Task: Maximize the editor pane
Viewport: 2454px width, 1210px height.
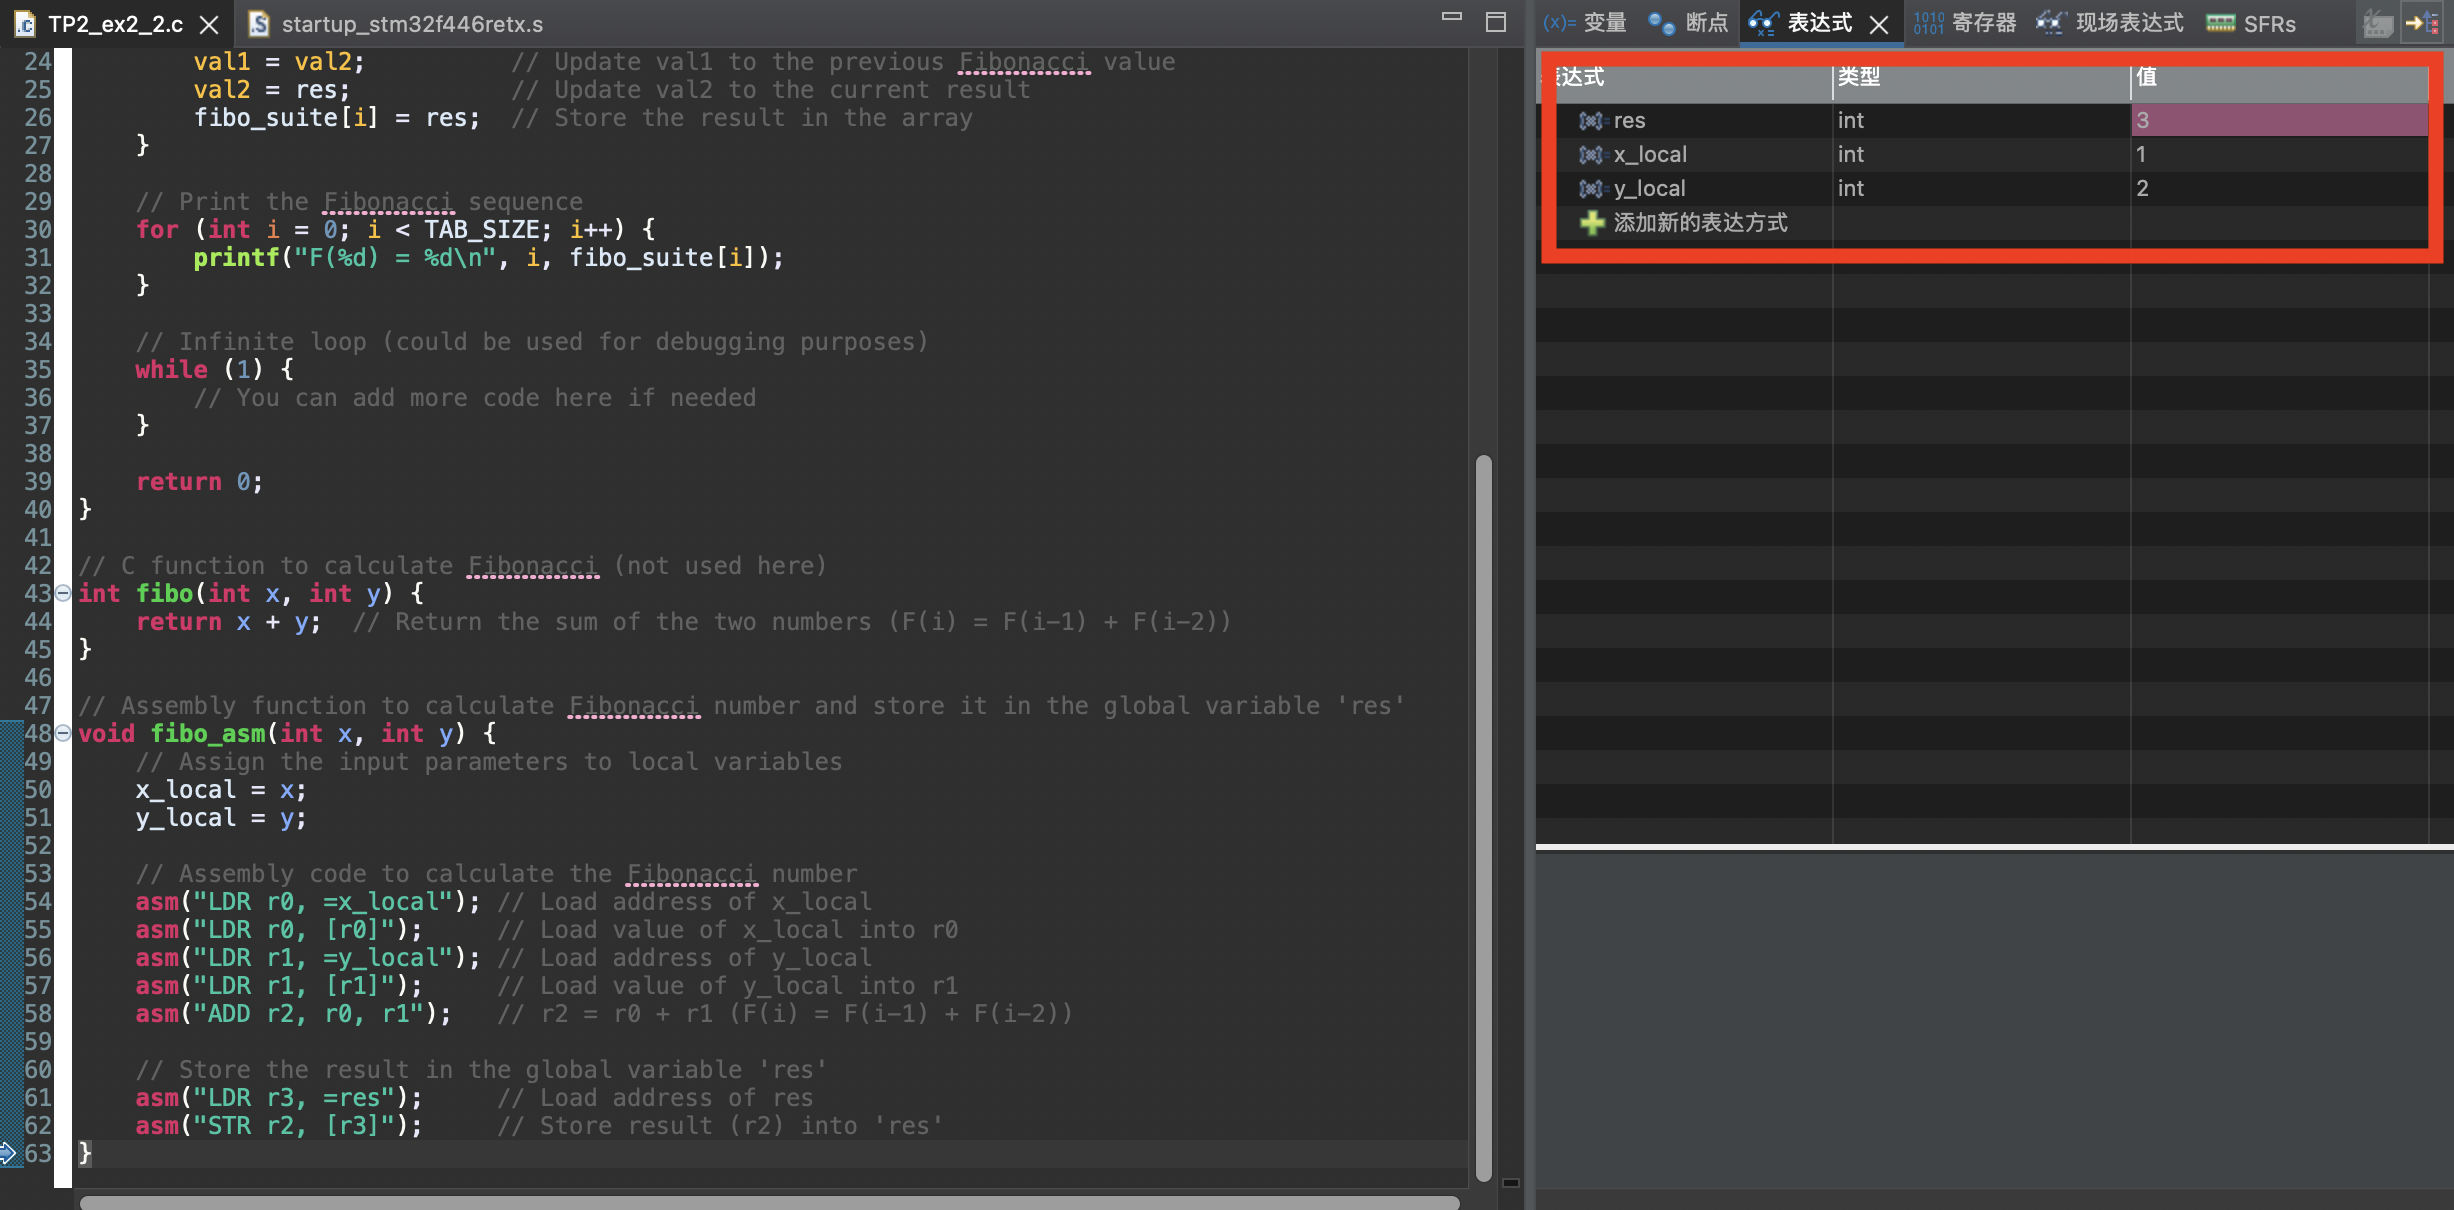Action: click(1496, 22)
